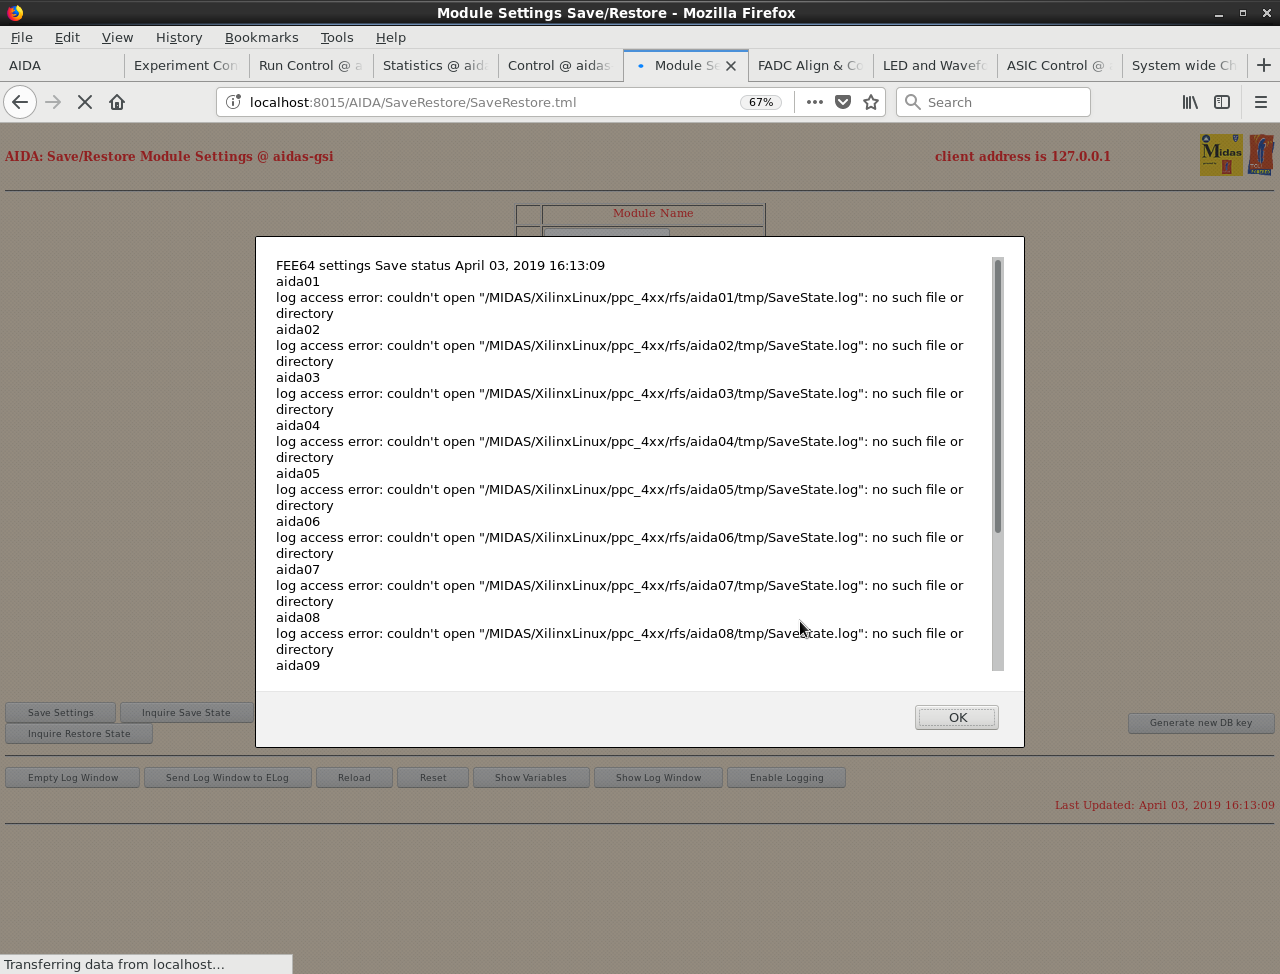1280x974 pixels.
Task: Go to the Firefox home page
Action: coord(117,102)
